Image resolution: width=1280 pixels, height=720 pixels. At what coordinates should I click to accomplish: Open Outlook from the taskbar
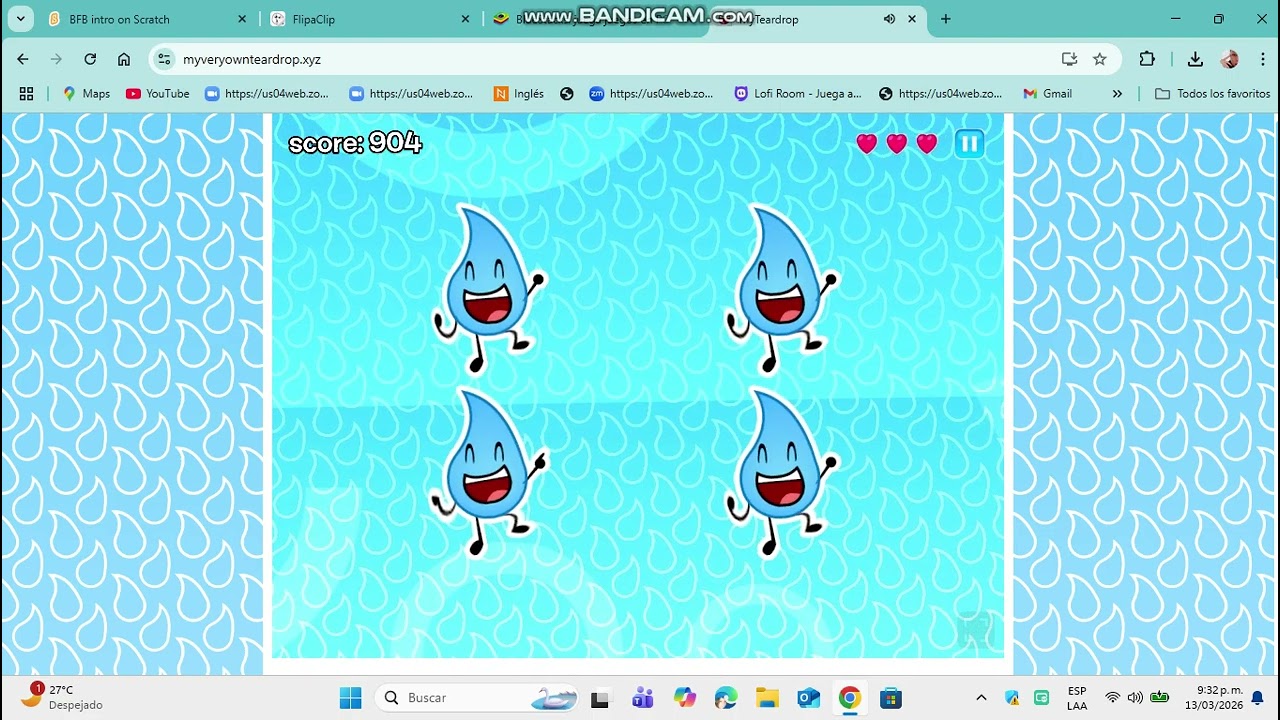(x=809, y=698)
